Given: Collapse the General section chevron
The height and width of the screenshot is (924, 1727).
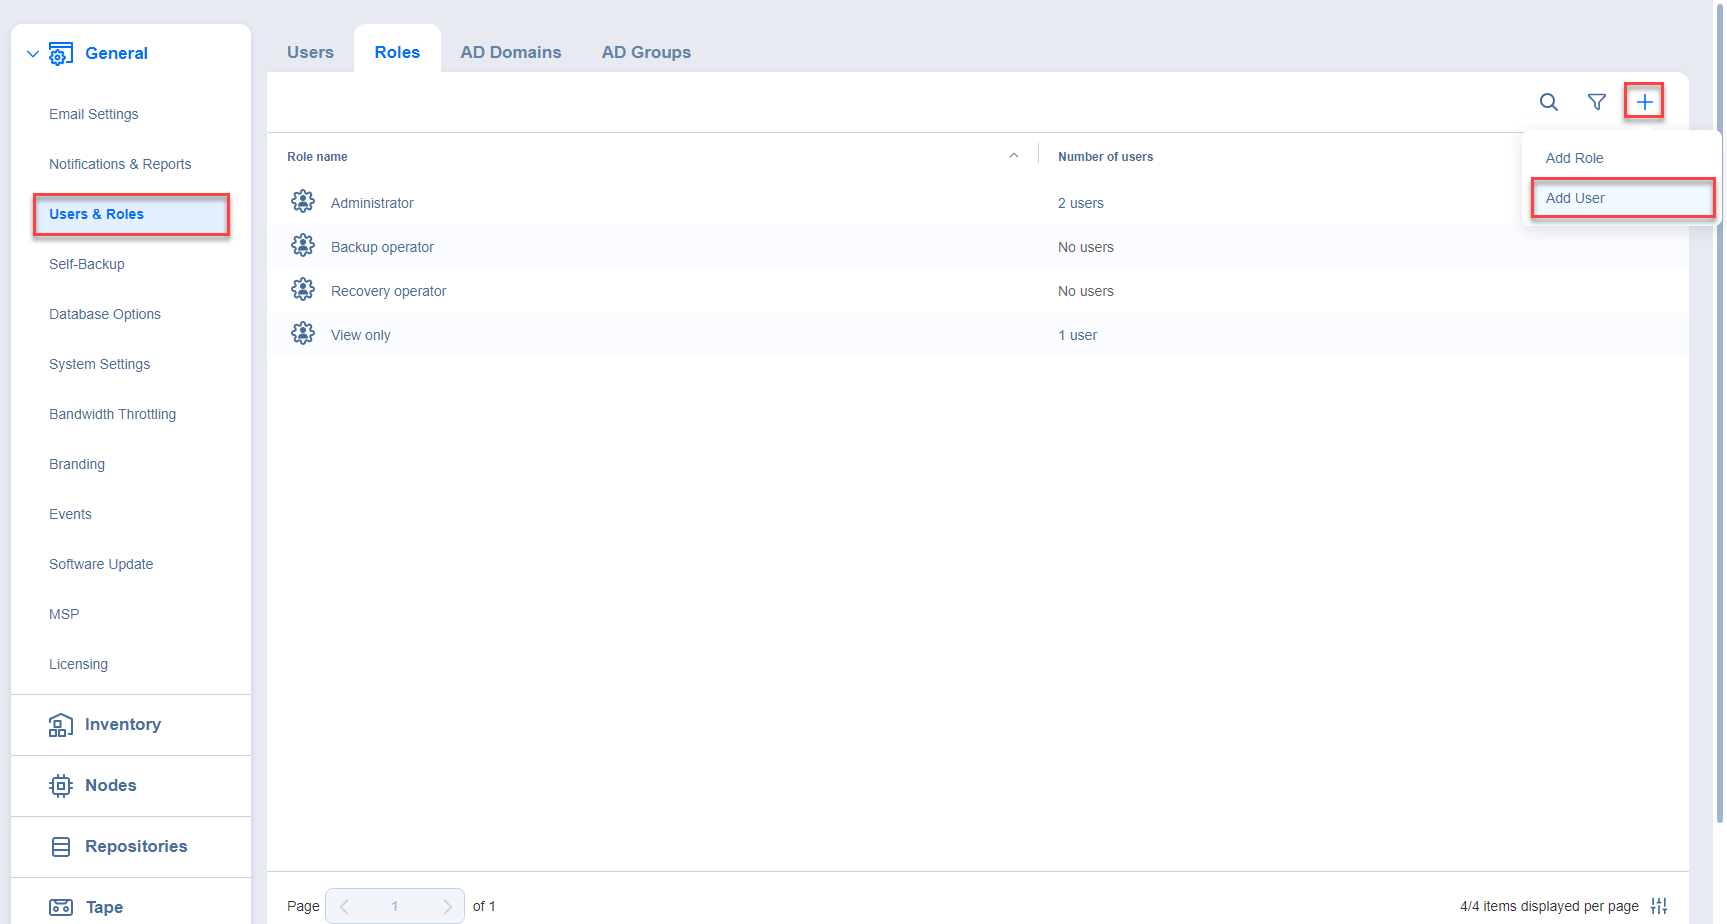Looking at the screenshot, I should pyautogui.click(x=33, y=54).
